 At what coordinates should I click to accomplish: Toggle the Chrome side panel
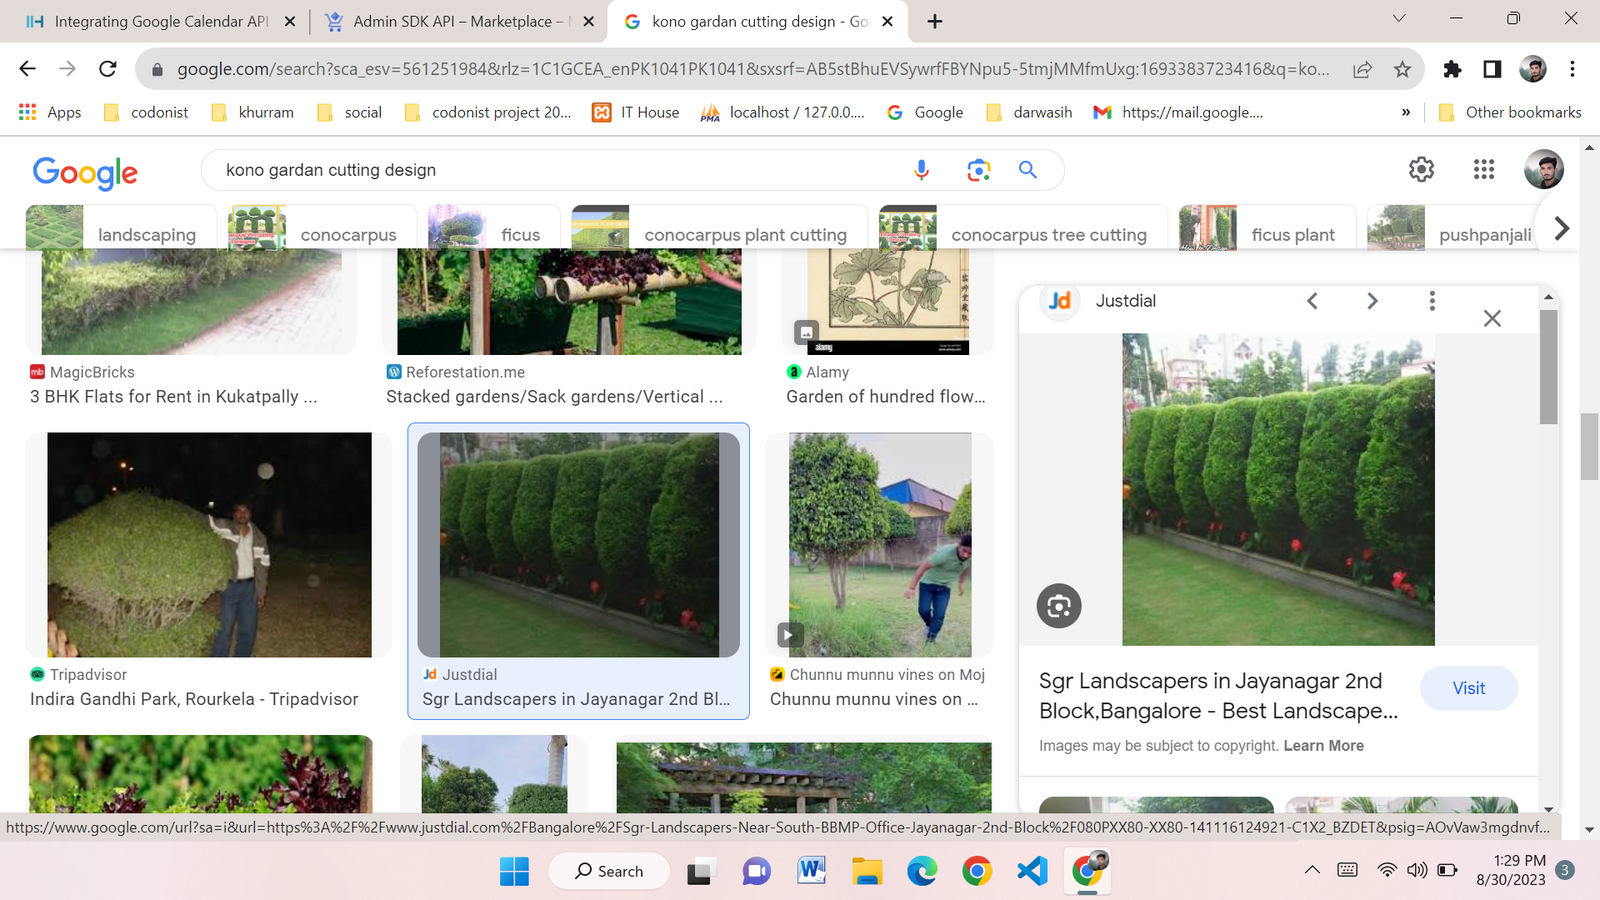[x=1492, y=69]
